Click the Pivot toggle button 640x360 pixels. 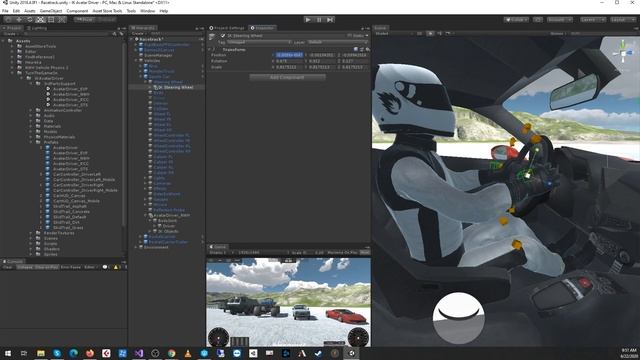point(84,19)
